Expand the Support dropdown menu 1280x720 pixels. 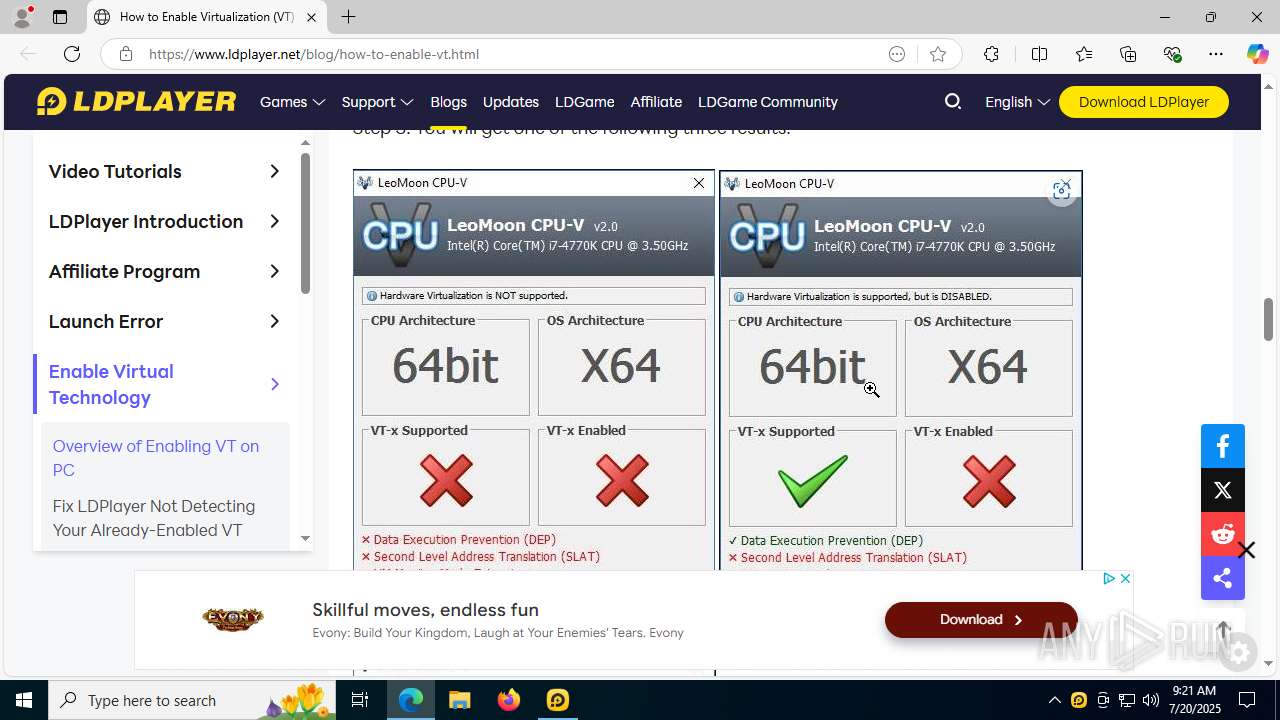click(x=377, y=102)
